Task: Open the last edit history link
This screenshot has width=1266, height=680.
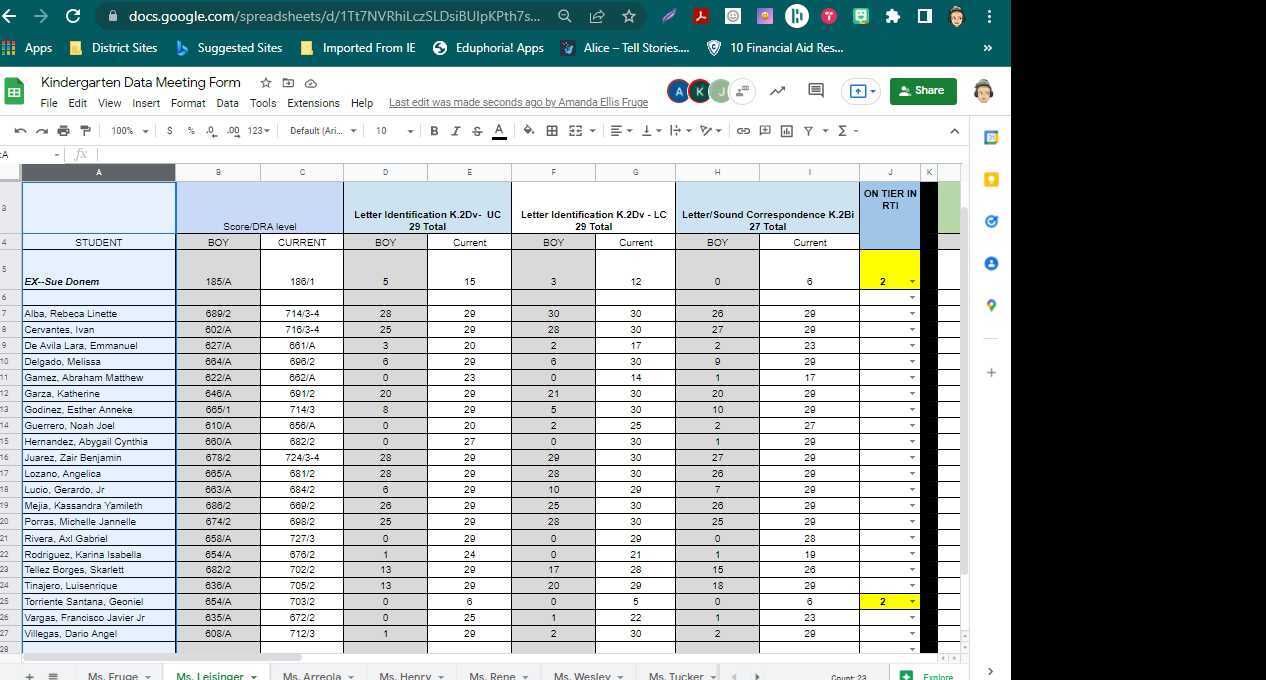Action: click(x=517, y=102)
